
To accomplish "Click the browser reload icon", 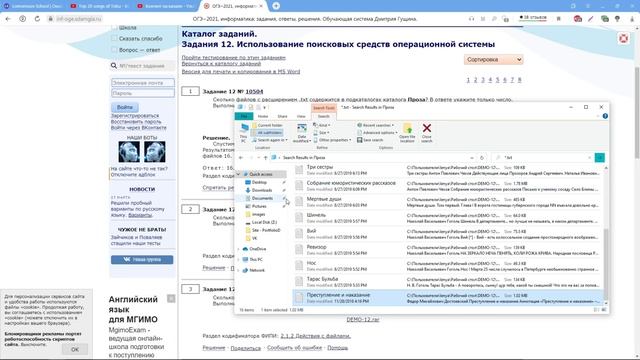I will pyautogui.click(x=37, y=19).
